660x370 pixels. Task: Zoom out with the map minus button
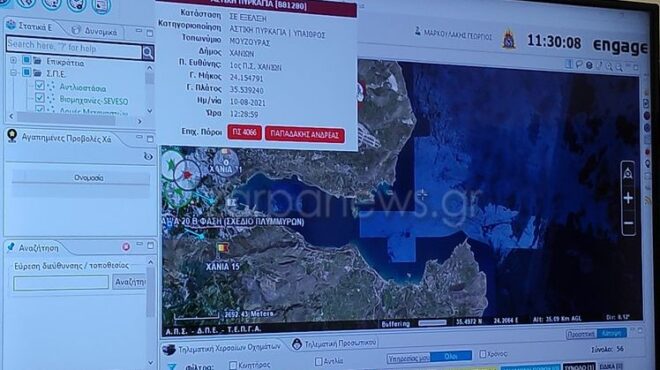click(628, 223)
